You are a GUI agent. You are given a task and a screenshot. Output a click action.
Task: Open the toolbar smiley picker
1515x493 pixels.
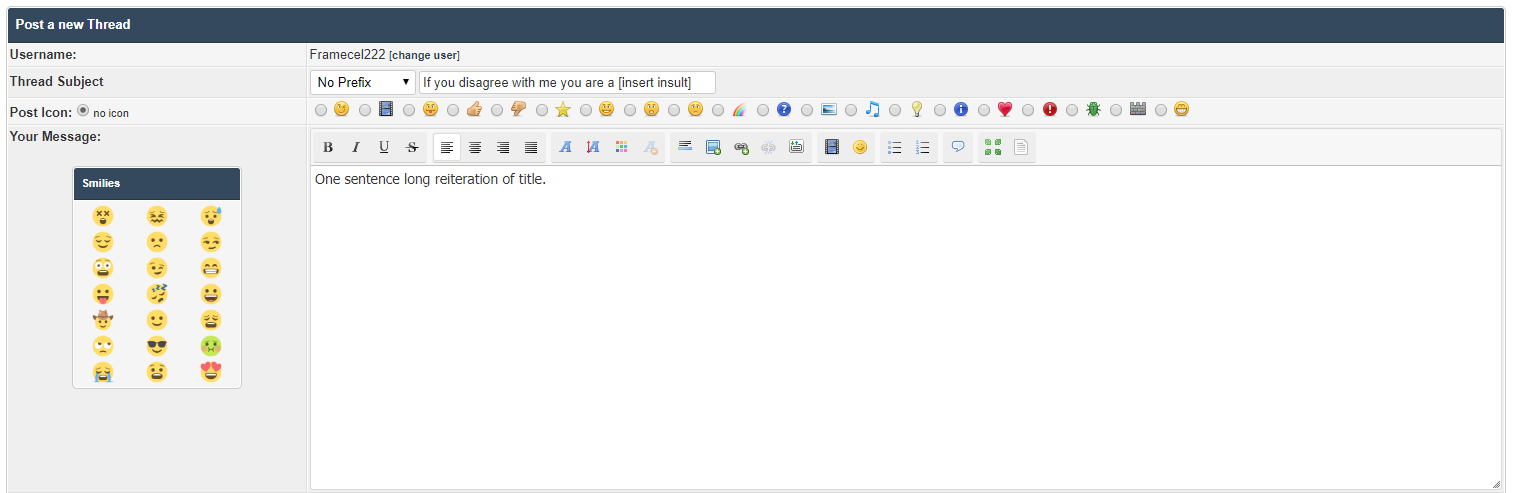860,147
